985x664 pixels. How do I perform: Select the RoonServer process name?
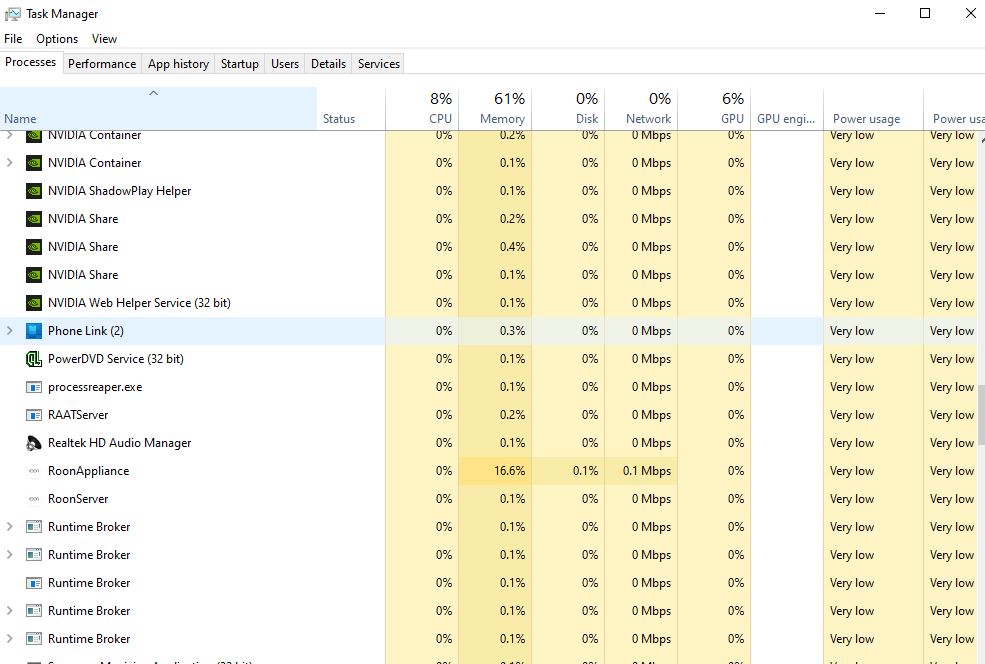tap(78, 499)
